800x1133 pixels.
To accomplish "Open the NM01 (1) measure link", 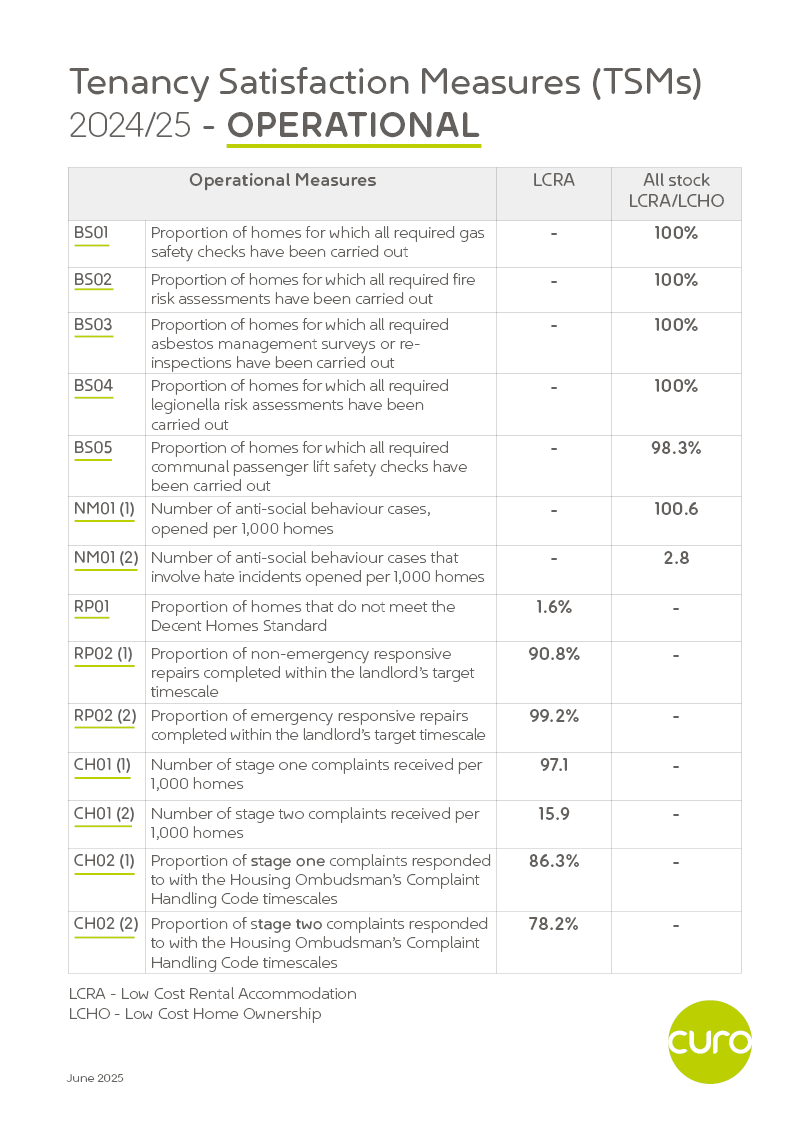I will pos(104,509).
